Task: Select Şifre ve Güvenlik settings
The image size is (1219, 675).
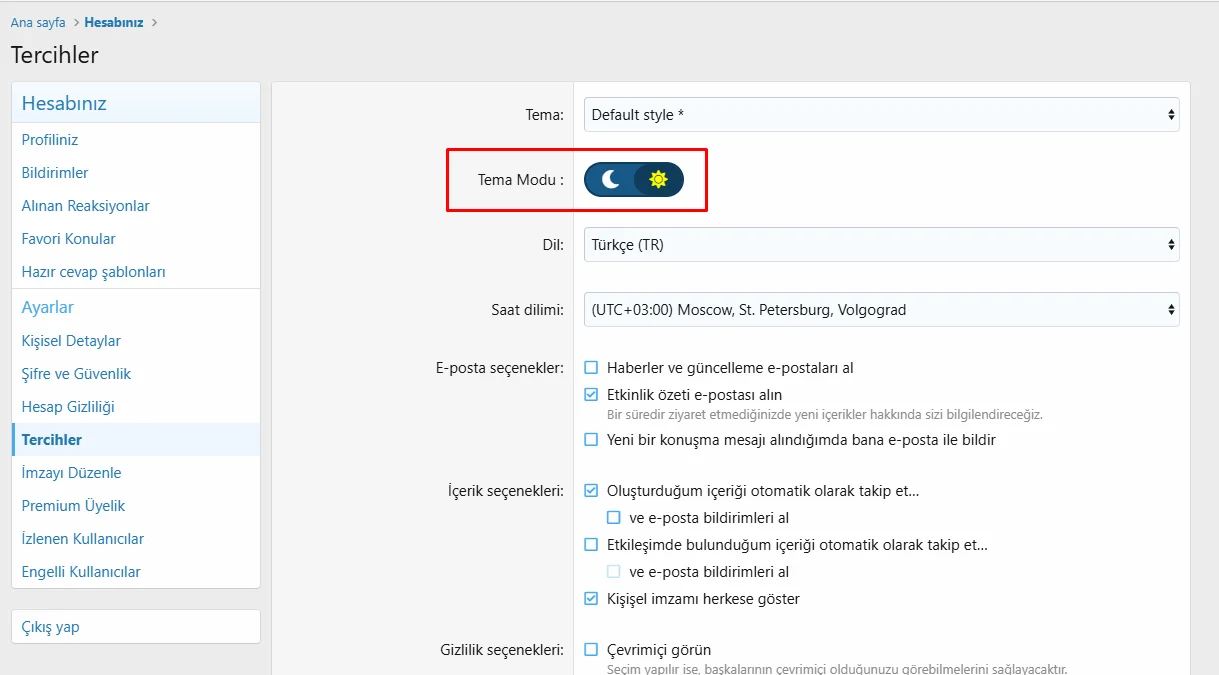Action: (x=76, y=374)
